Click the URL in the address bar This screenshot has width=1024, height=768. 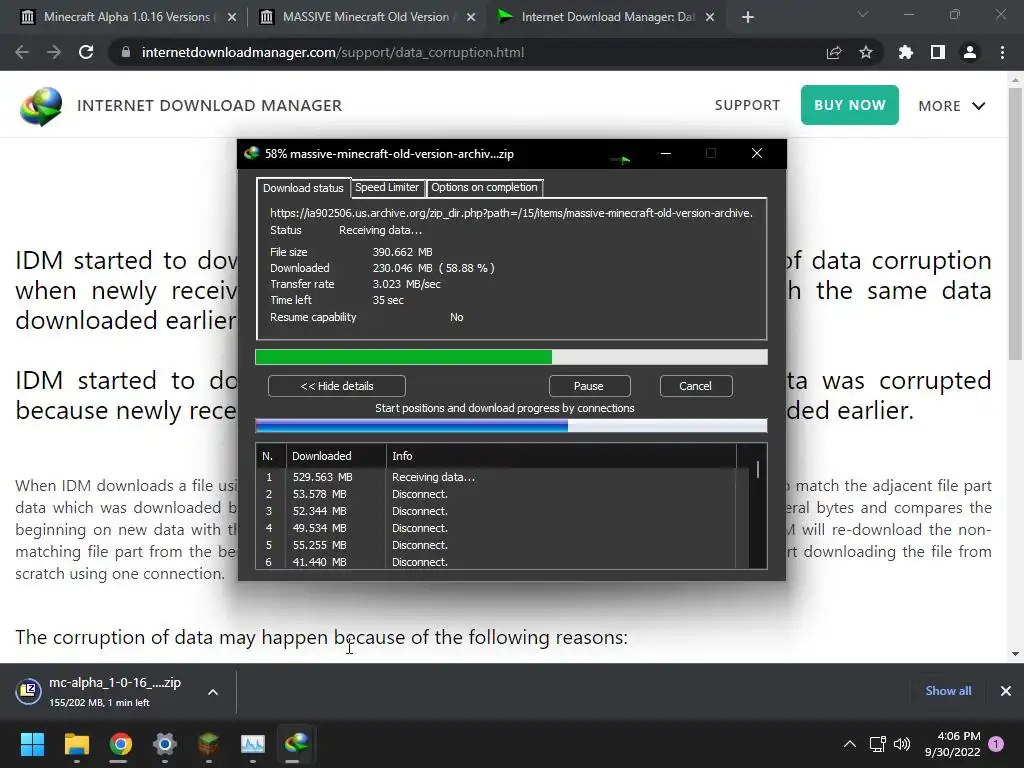332,52
